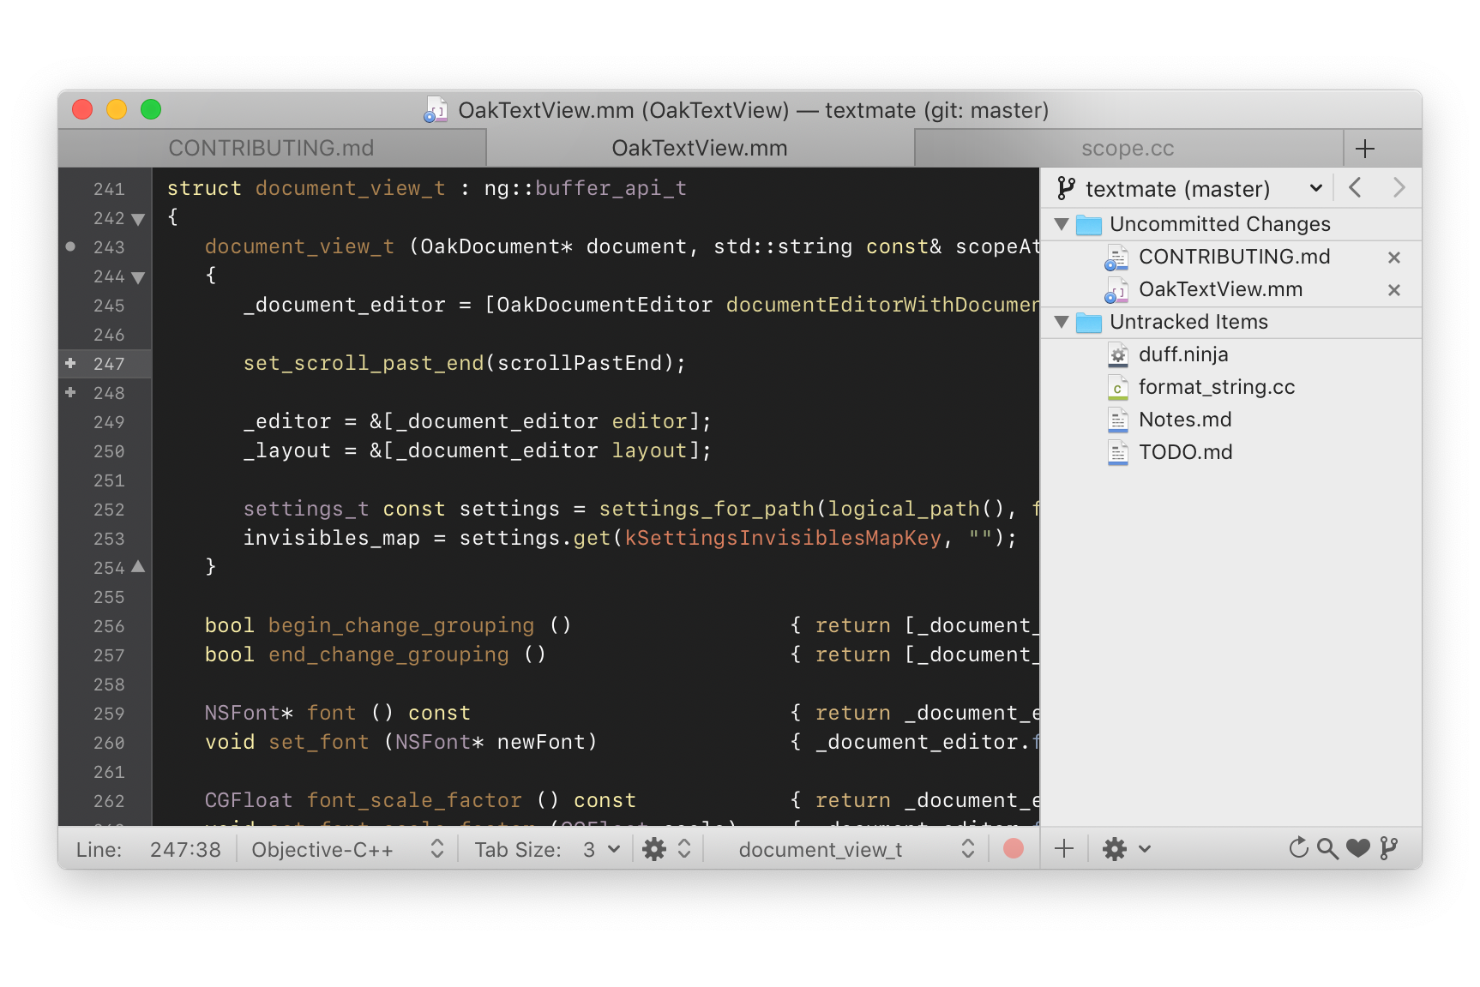1480x987 pixels.
Task: Click line number 250 in the gutter
Action: [109, 452]
